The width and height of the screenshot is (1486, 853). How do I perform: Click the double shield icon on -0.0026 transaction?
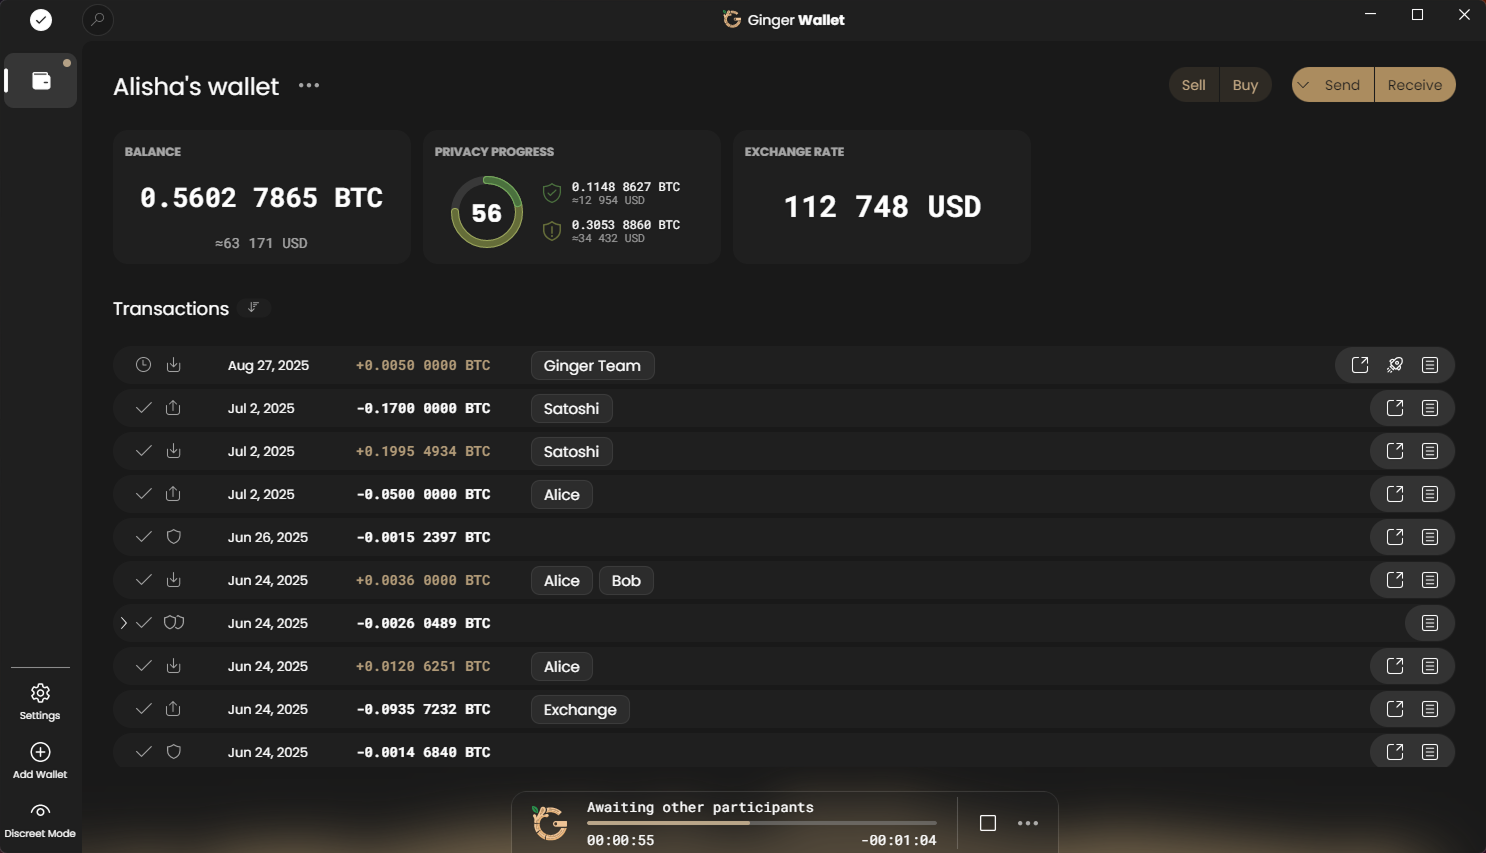[x=174, y=623]
